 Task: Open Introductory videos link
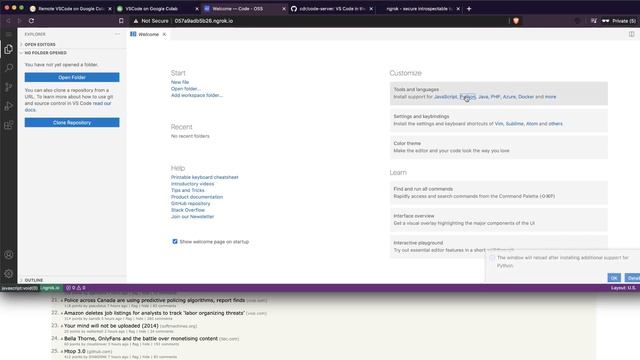point(192,184)
